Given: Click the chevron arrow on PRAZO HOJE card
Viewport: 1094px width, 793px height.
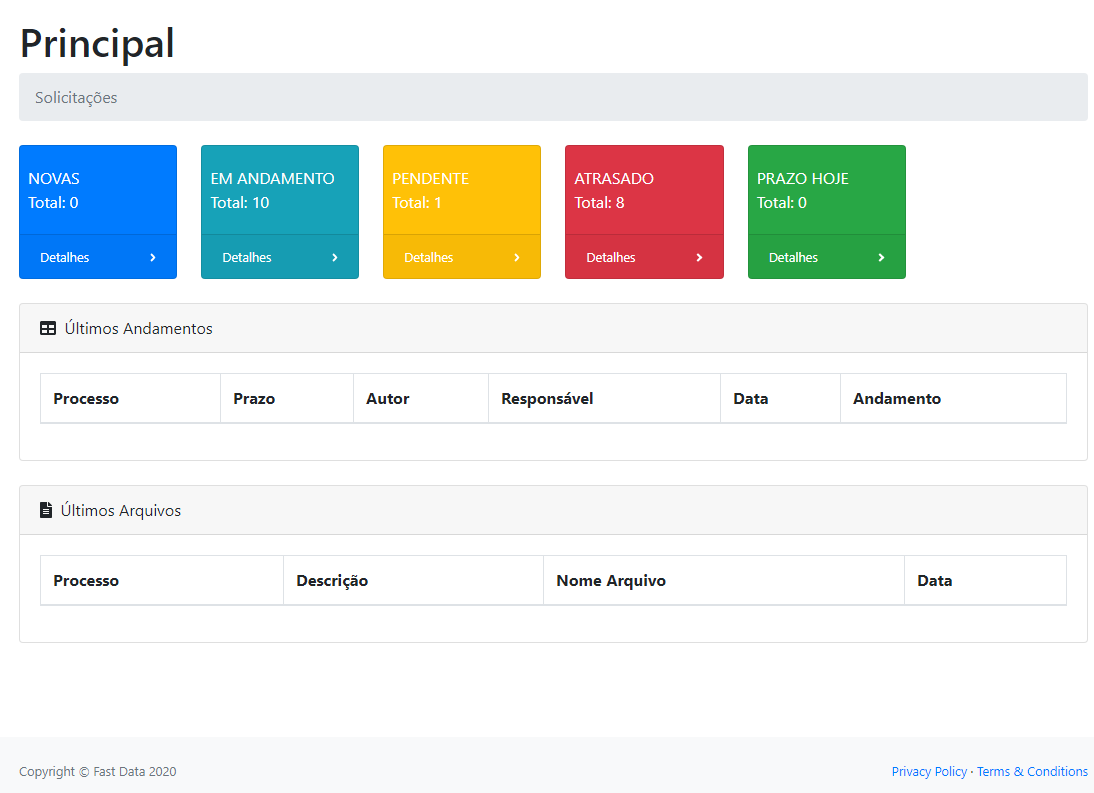Looking at the screenshot, I should tap(881, 257).
